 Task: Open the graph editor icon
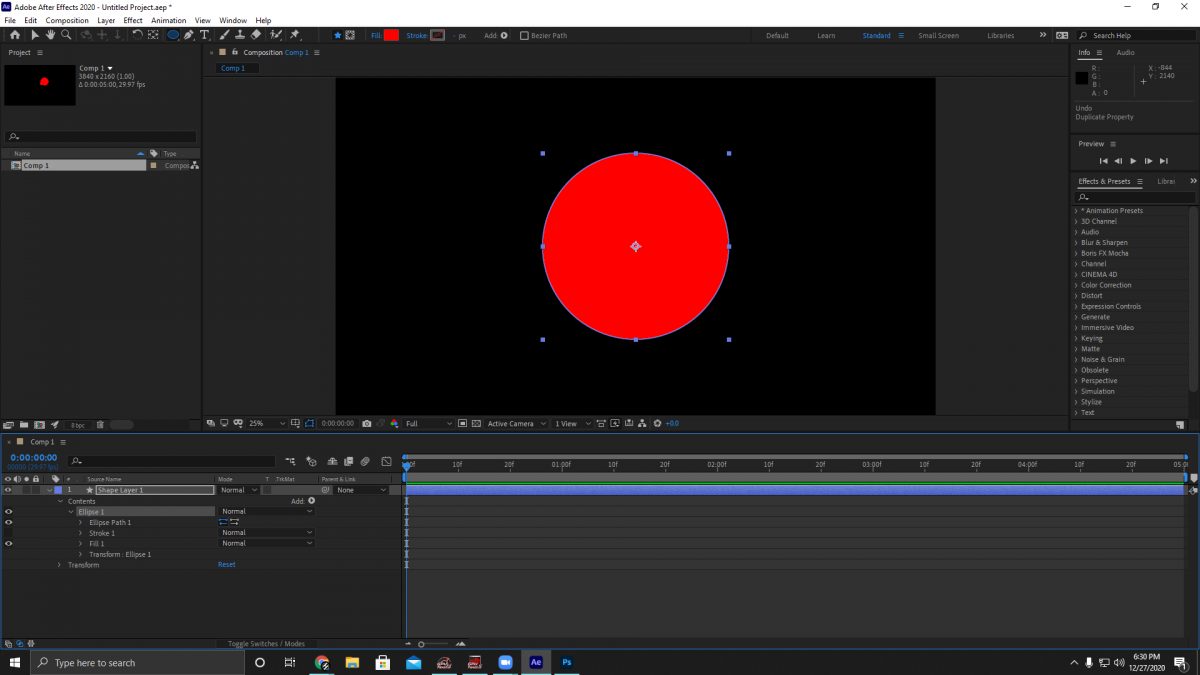[x=387, y=461]
